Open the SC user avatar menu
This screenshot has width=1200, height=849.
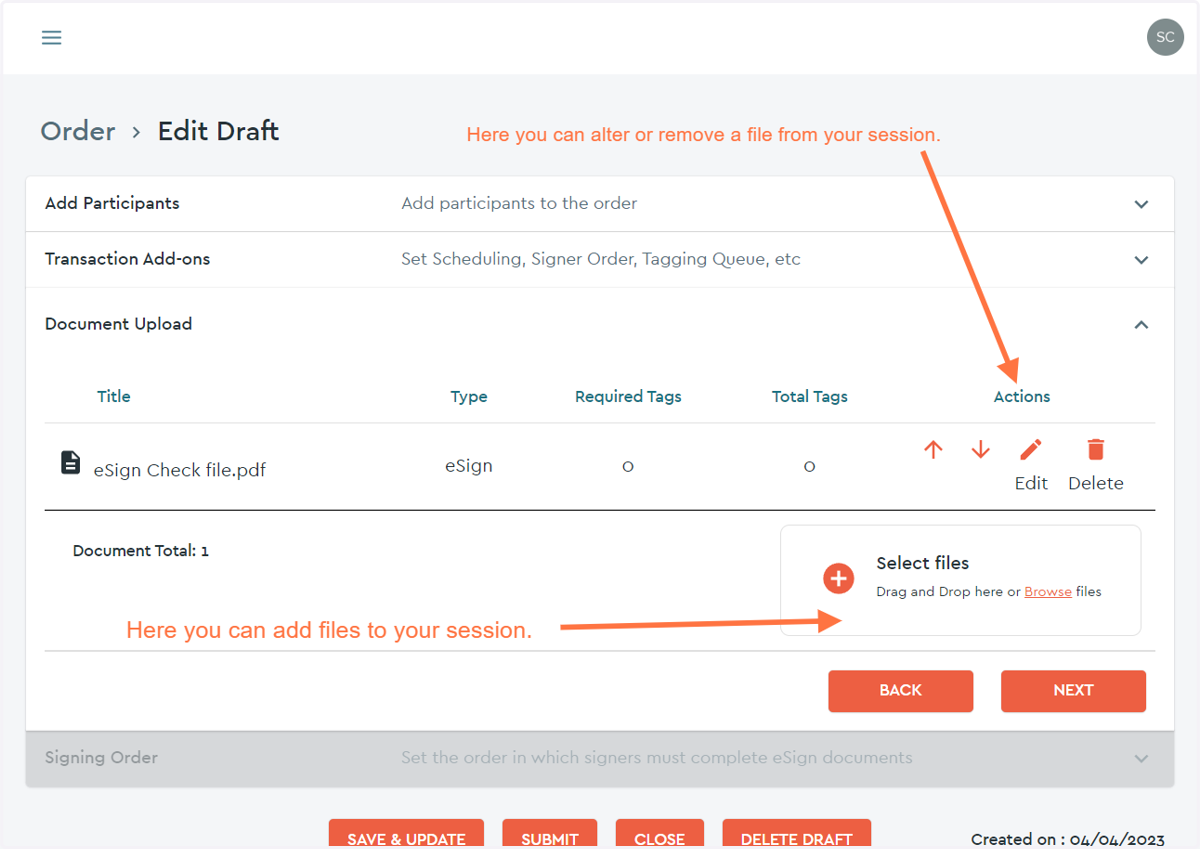[1165, 37]
